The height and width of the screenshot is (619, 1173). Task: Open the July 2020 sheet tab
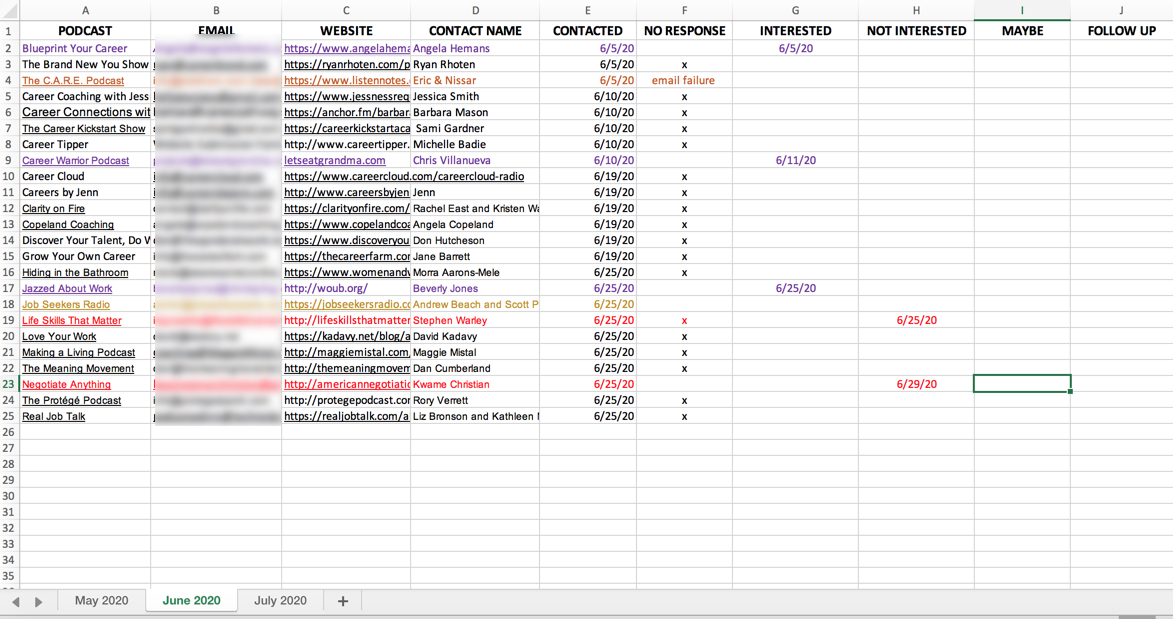pyautogui.click(x=281, y=600)
